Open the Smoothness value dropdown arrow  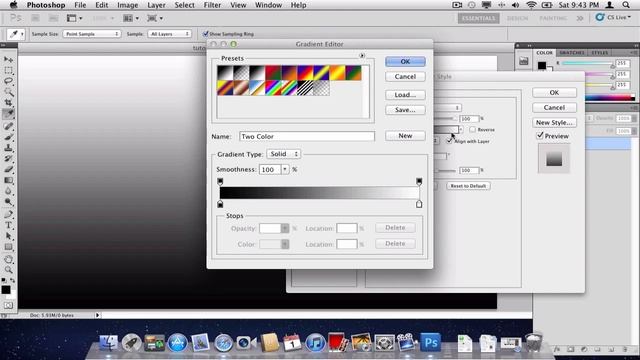click(x=285, y=169)
